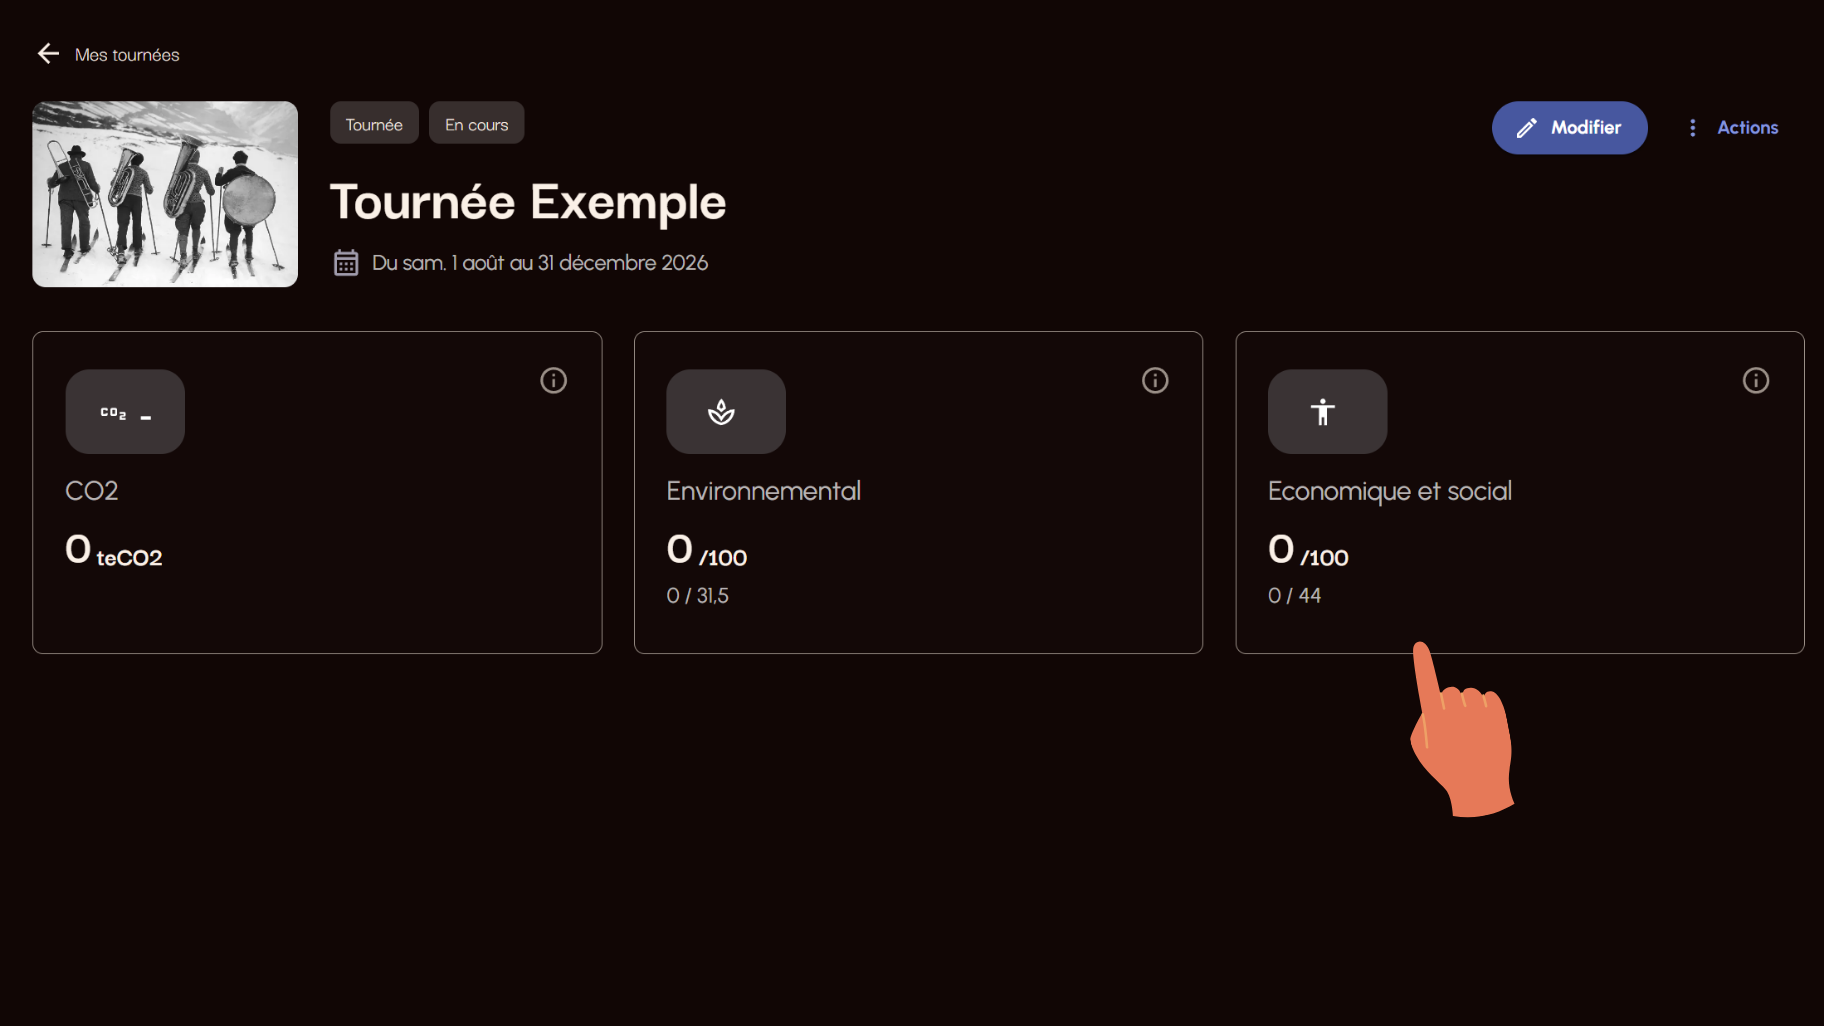This screenshot has height=1026, width=1824.
Task: Show info for the Environnemental card
Action: pos(1155,380)
